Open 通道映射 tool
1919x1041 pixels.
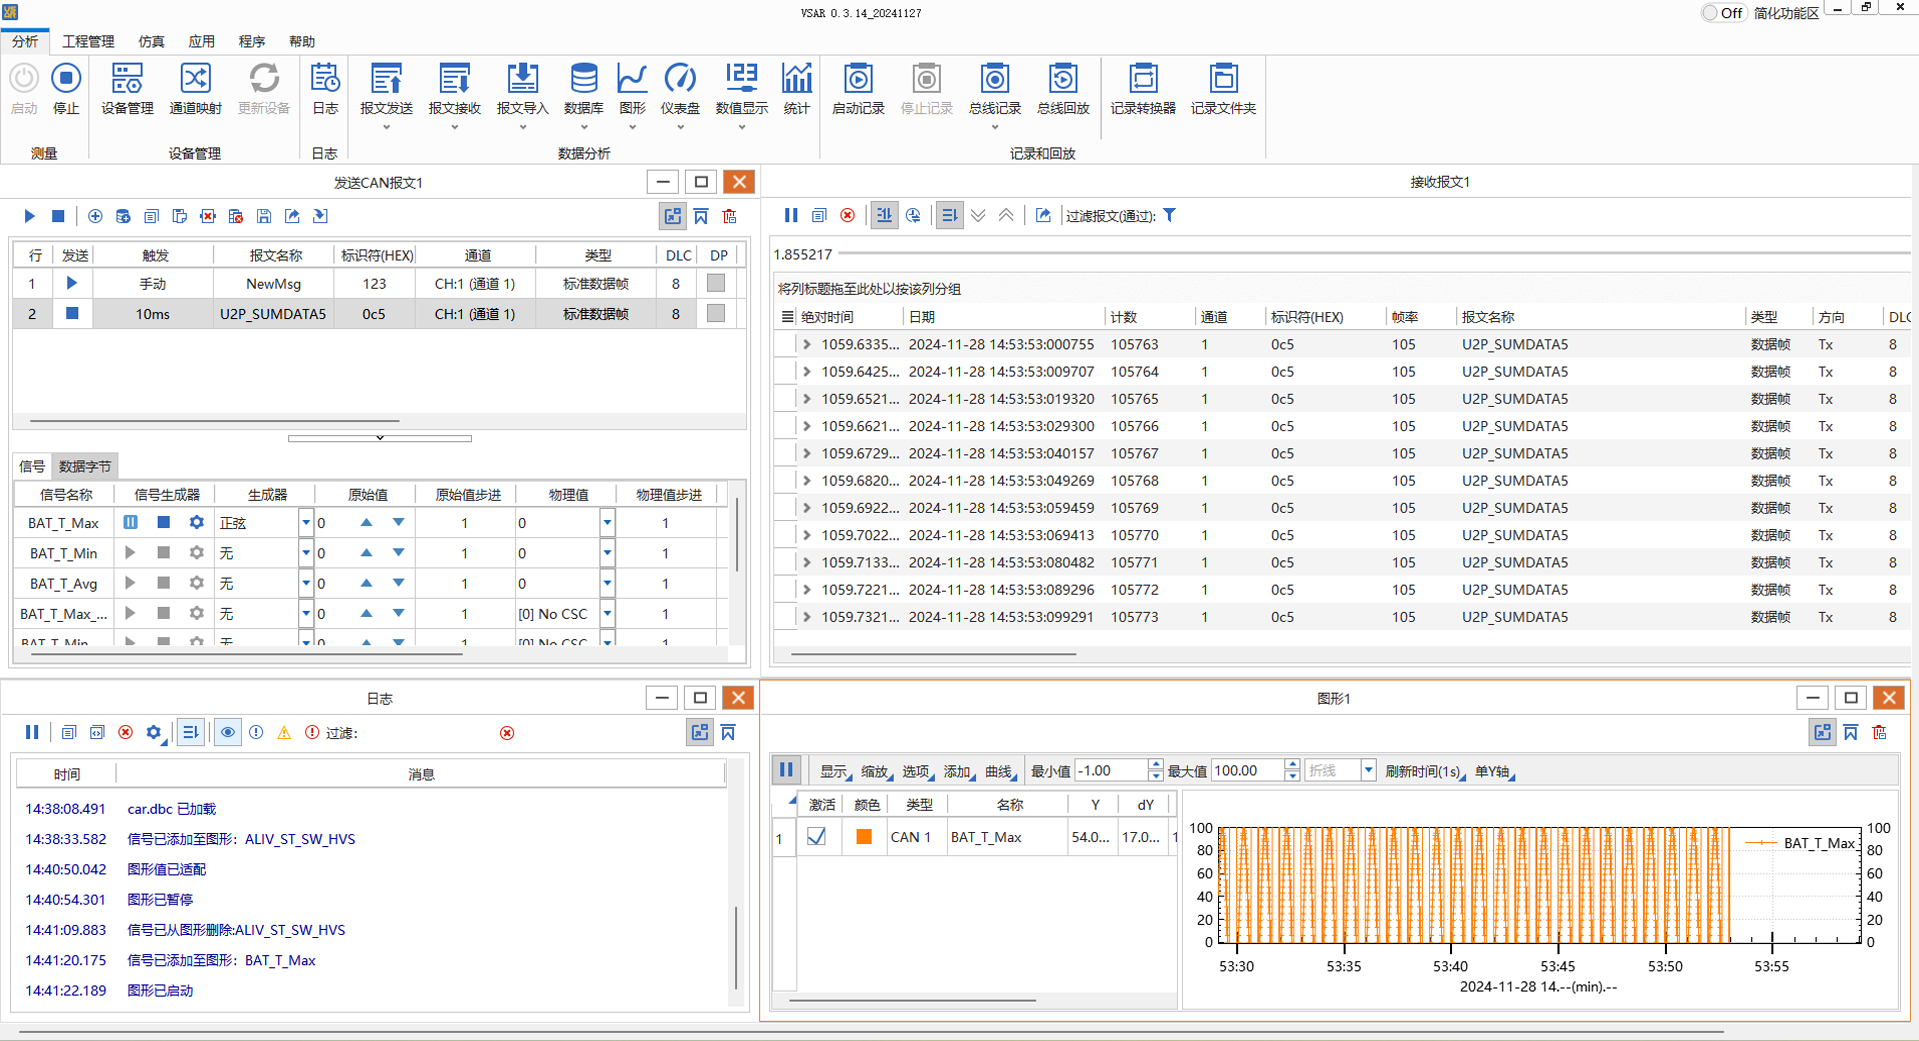195,88
